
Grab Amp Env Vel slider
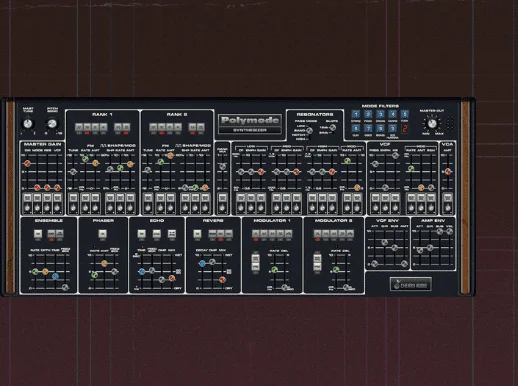[449, 231]
